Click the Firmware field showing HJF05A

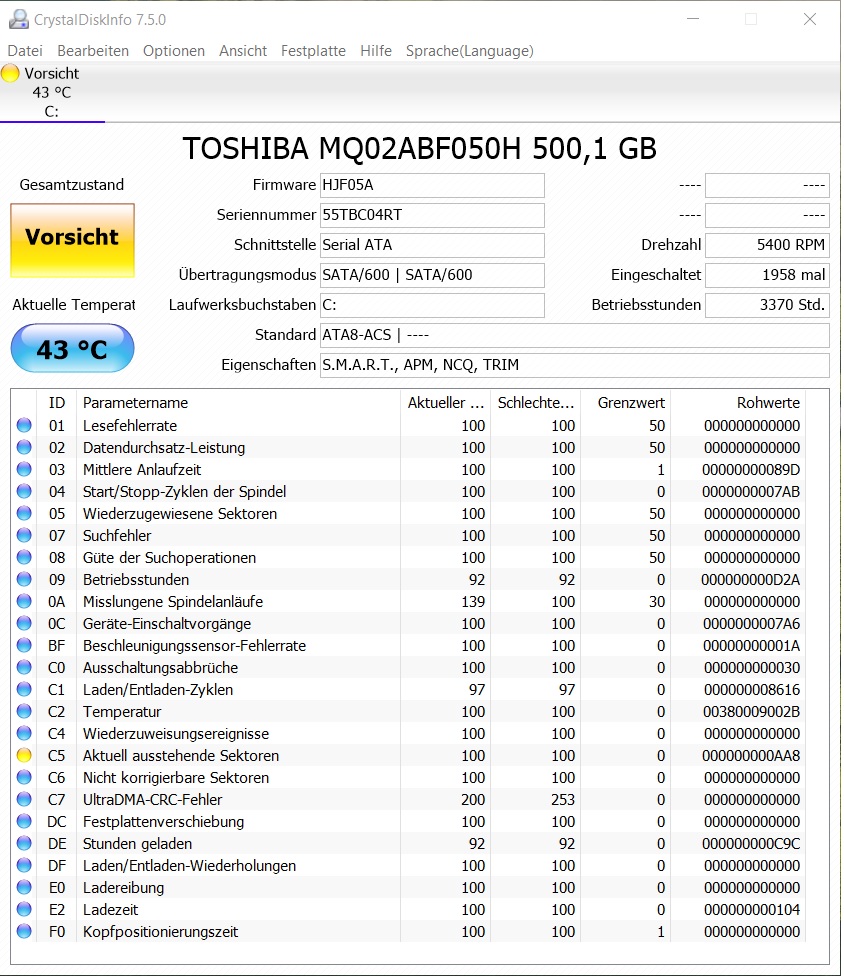click(432, 185)
